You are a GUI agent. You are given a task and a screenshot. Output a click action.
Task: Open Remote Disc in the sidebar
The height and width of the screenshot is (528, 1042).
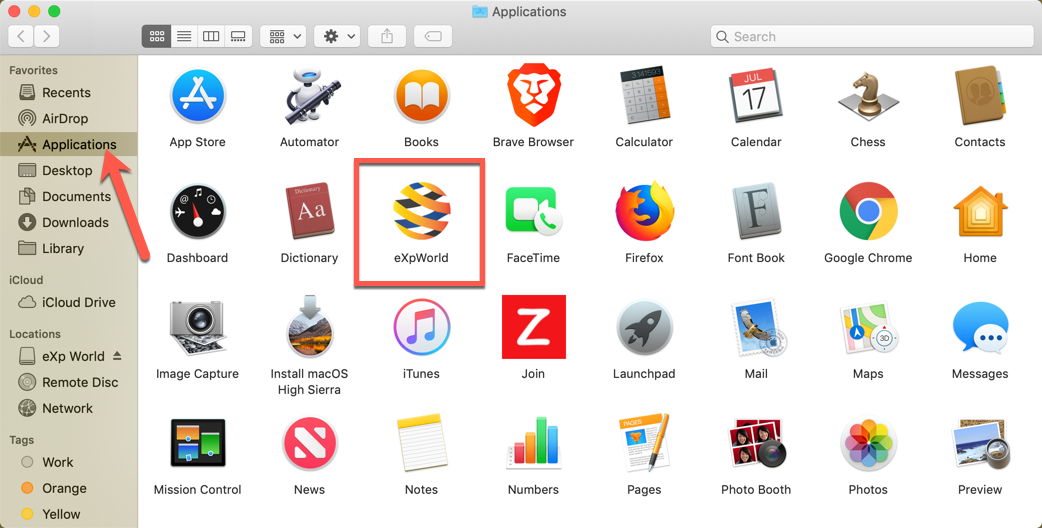[68, 382]
